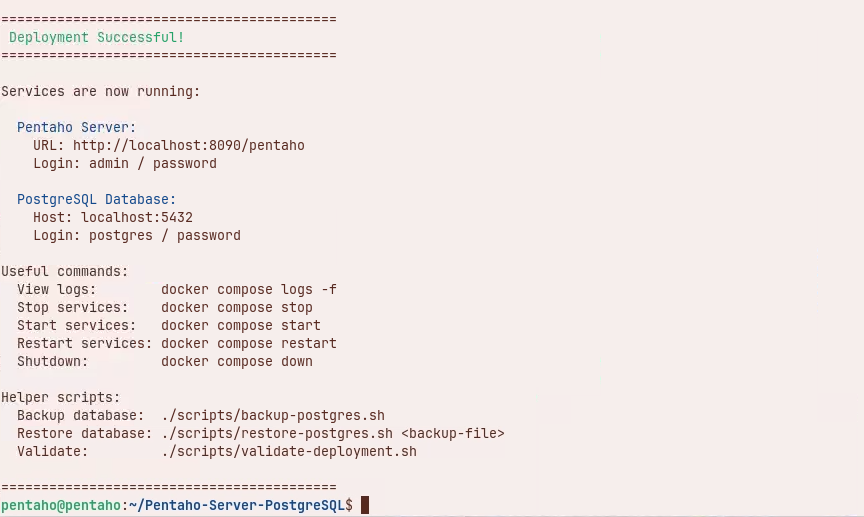
Task: Click the ./scripts/restore-postgres.sh script path
Action: tap(276, 434)
